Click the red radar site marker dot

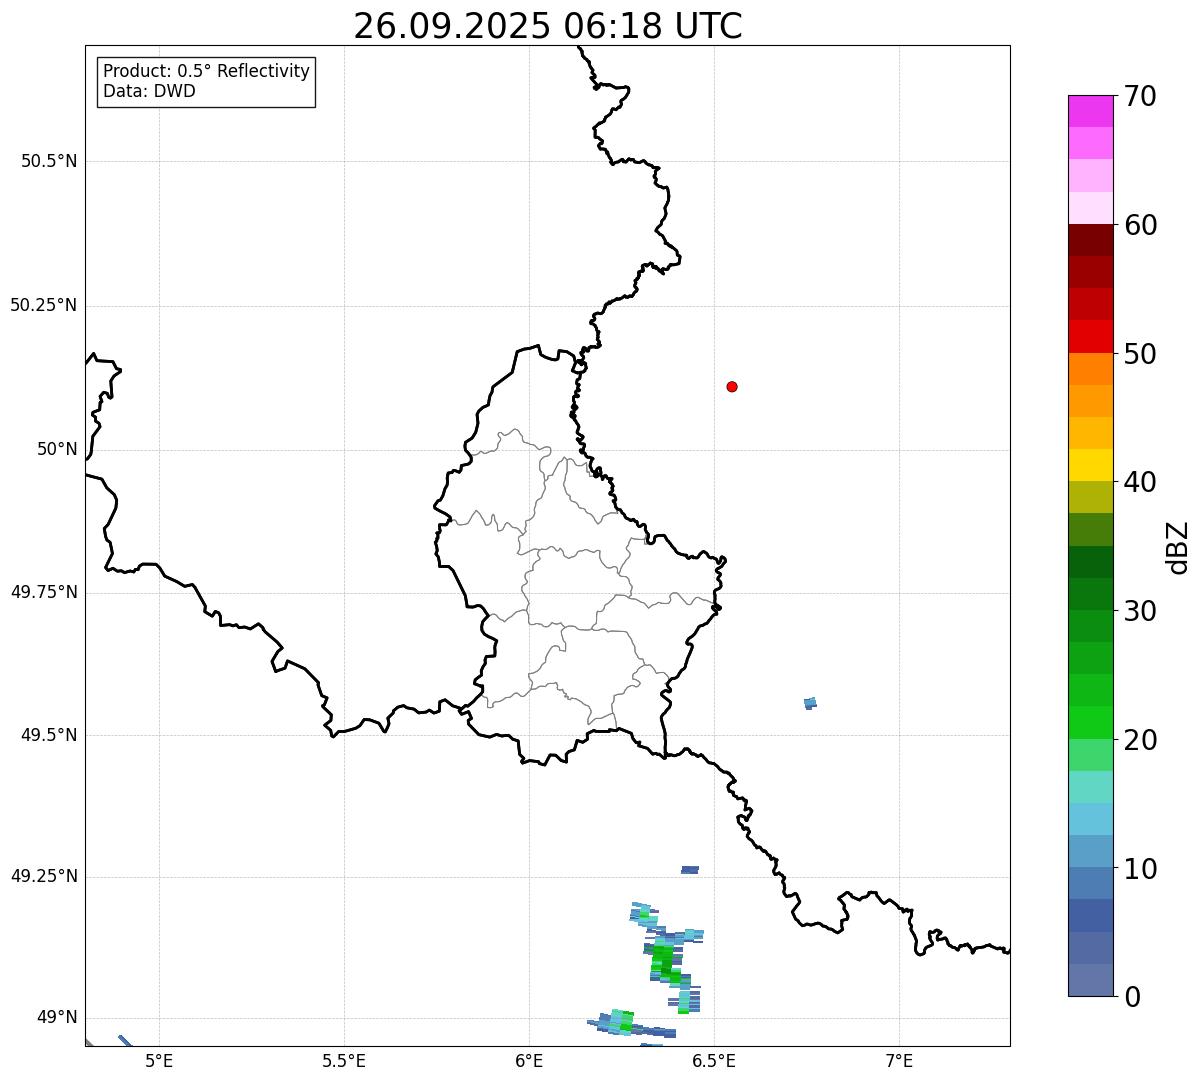coord(732,386)
